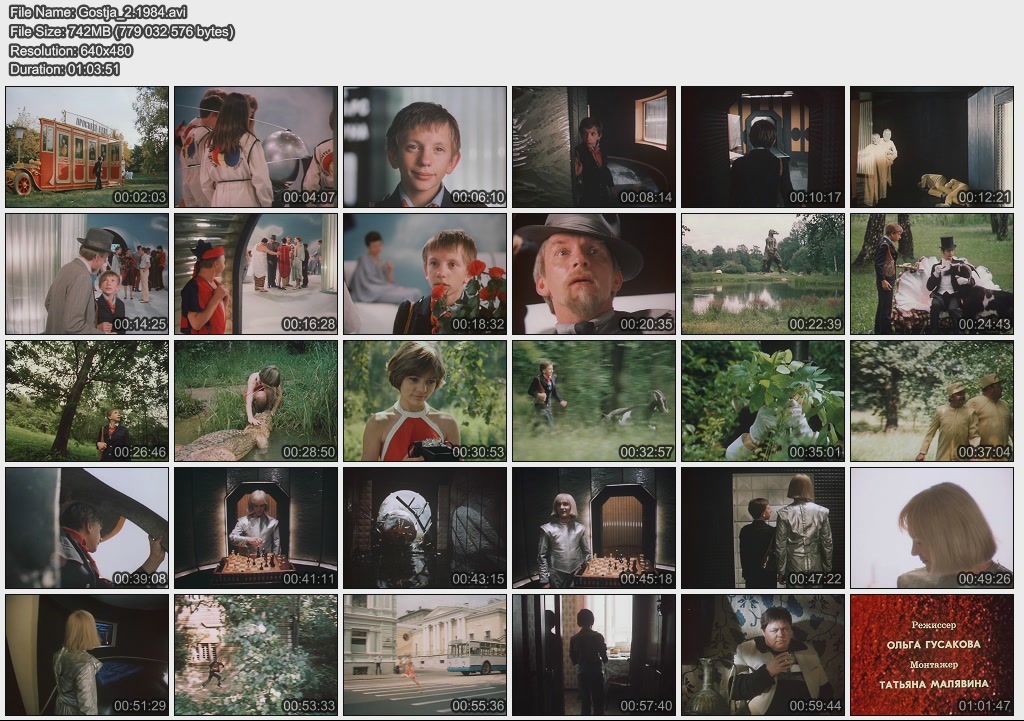Open the thumbnail stamped 00:12:21
Screen dimensions: 1024x721
(931, 146)
